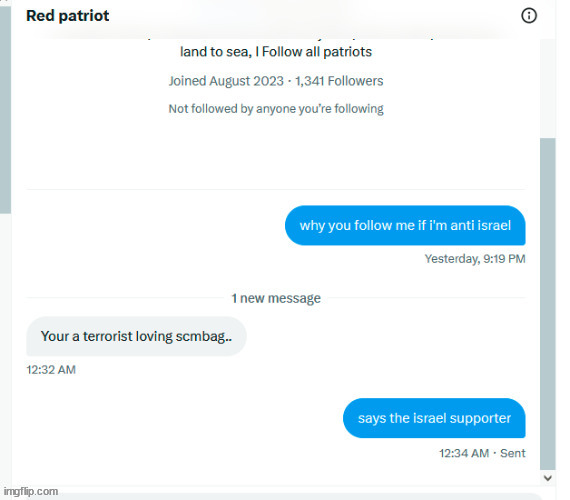The width and height of the screenshot is (570, 500).
Task: Click "Not followed by anyone you're following"
Action: (276, 109)
